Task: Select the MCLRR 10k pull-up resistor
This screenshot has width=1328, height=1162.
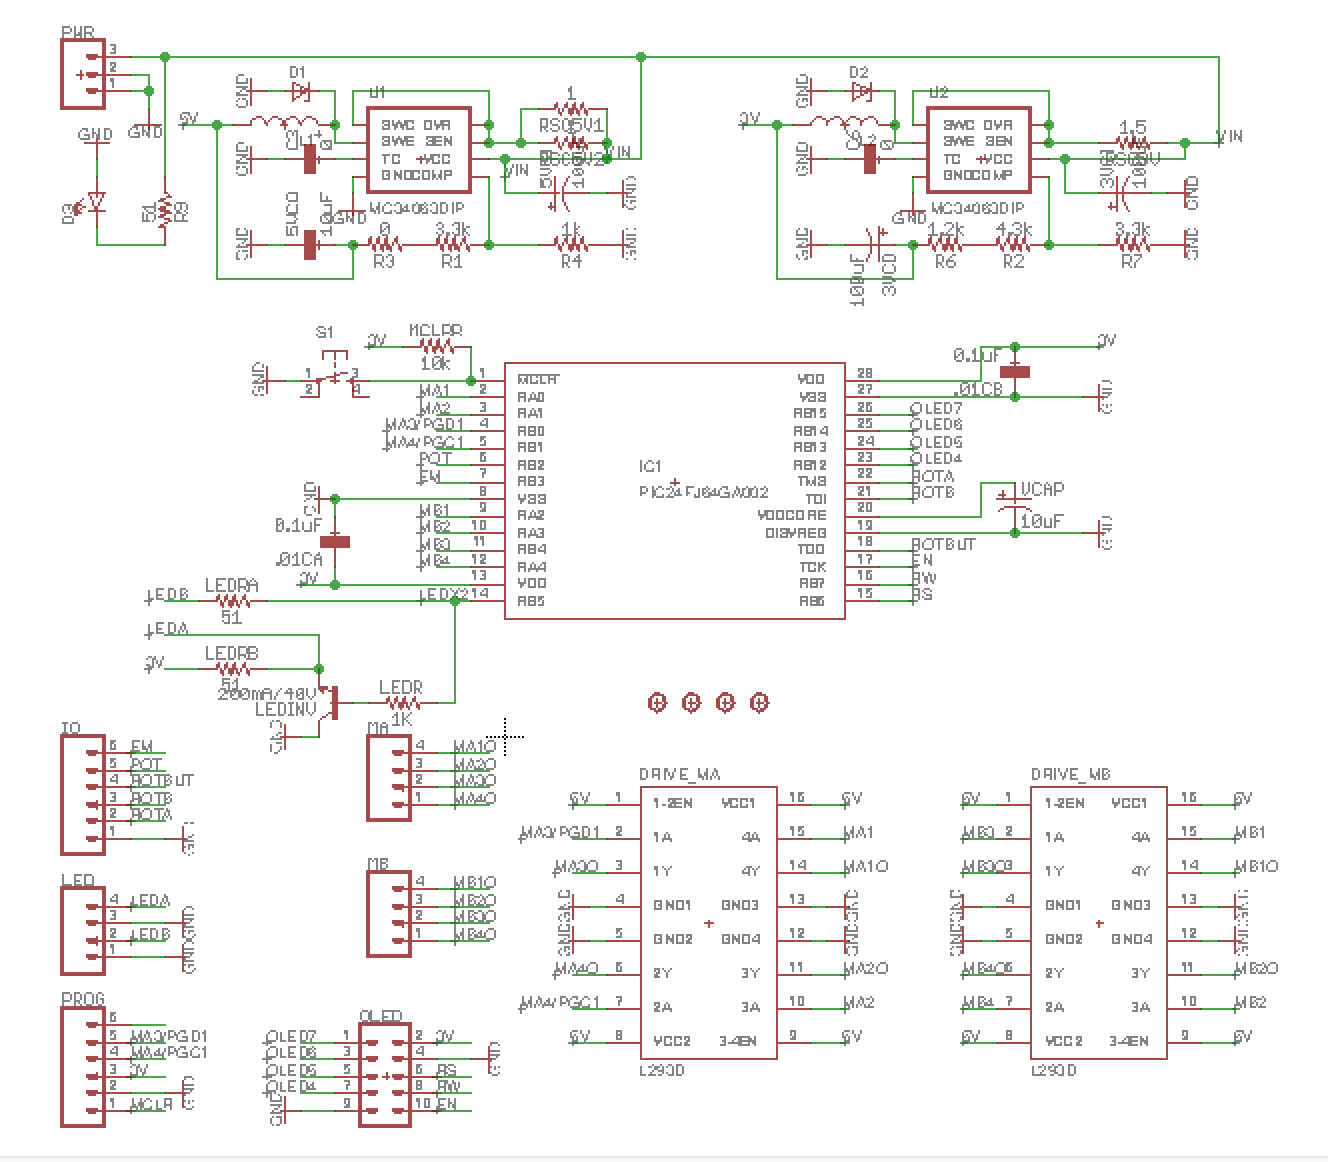Action: point(436,347)
